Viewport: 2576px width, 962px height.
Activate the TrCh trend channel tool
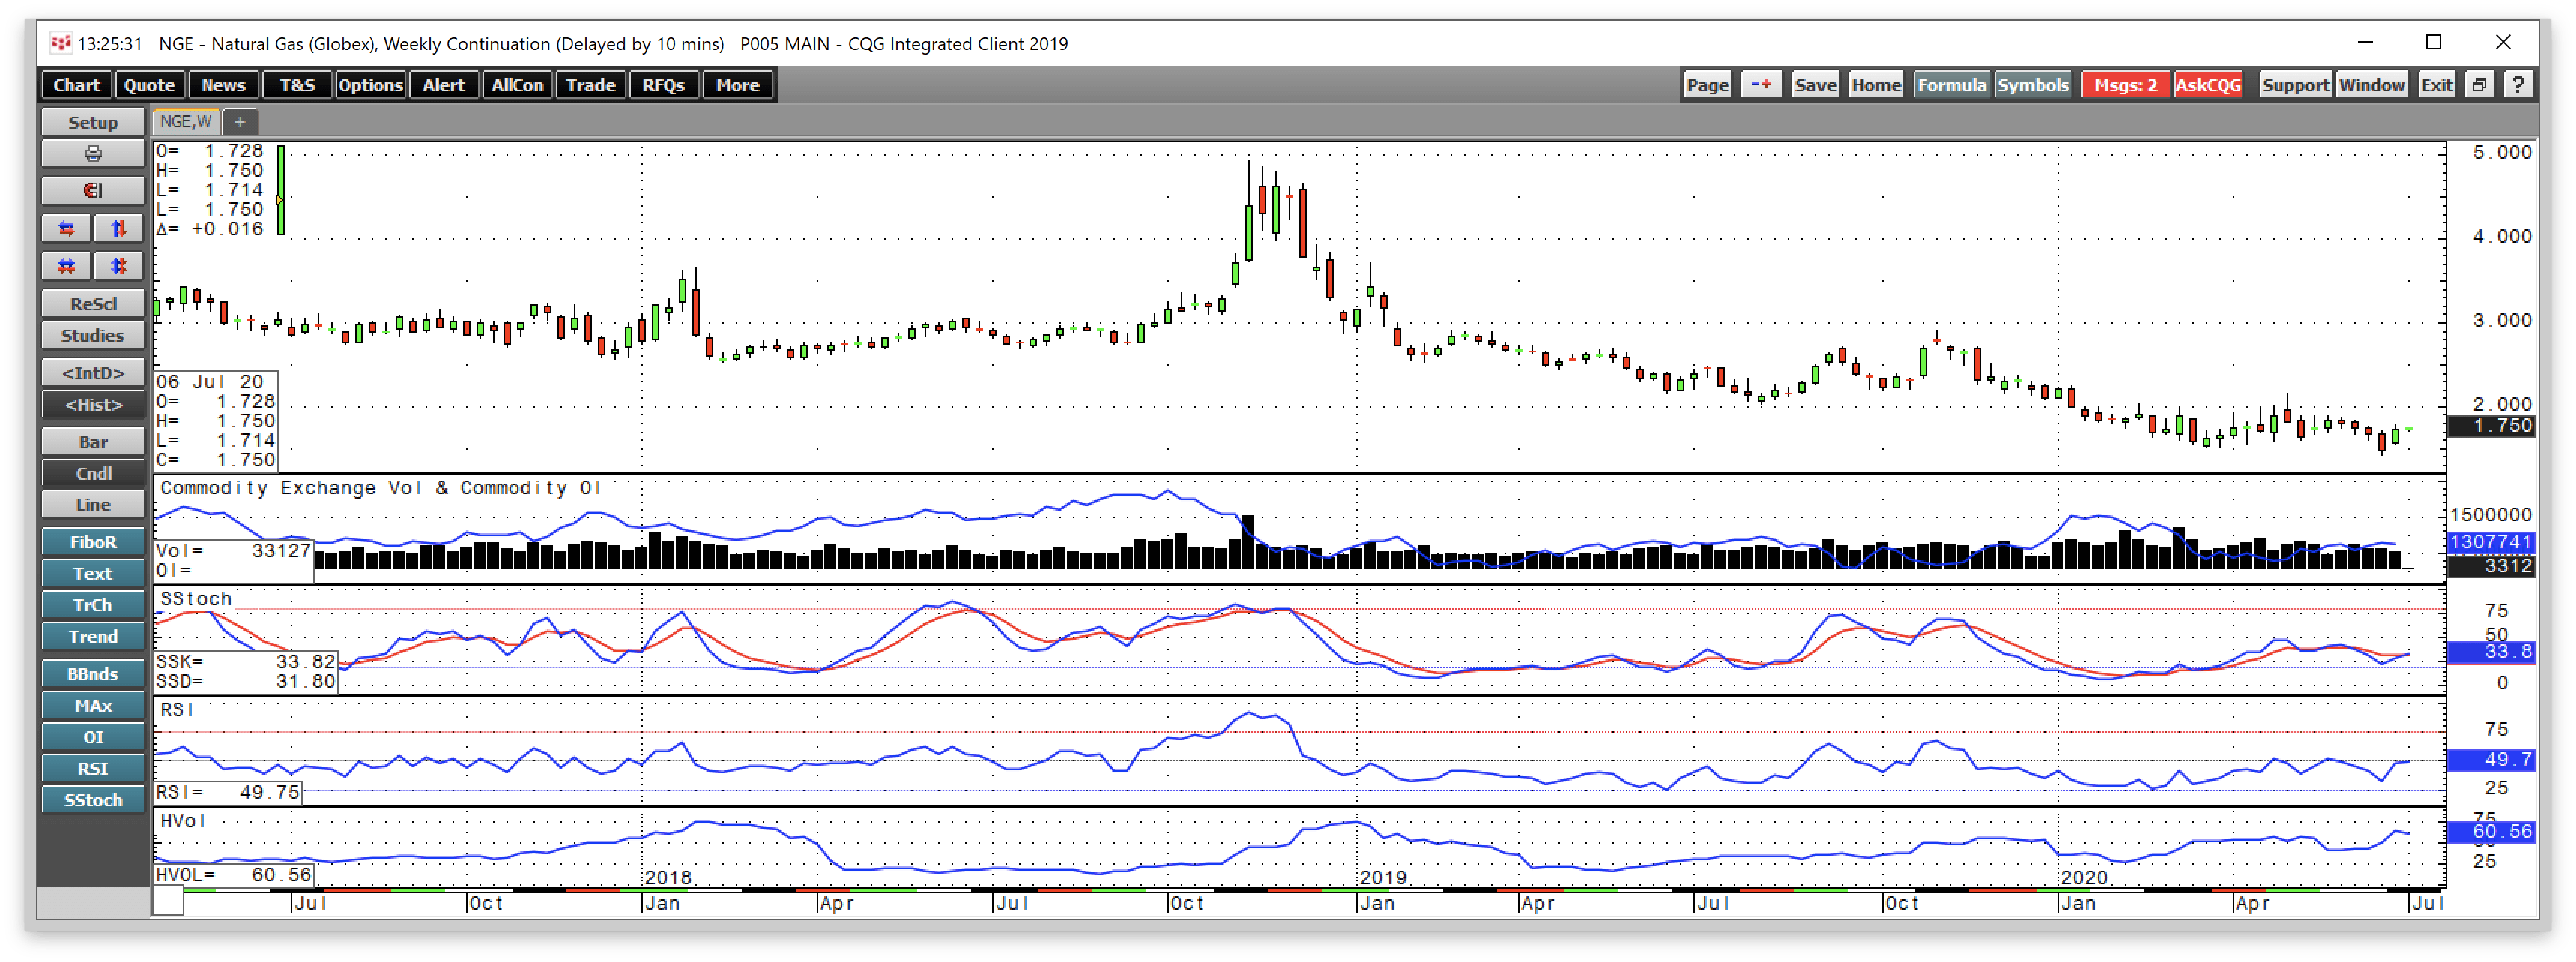pyautogui.click(x=93, y=605)
